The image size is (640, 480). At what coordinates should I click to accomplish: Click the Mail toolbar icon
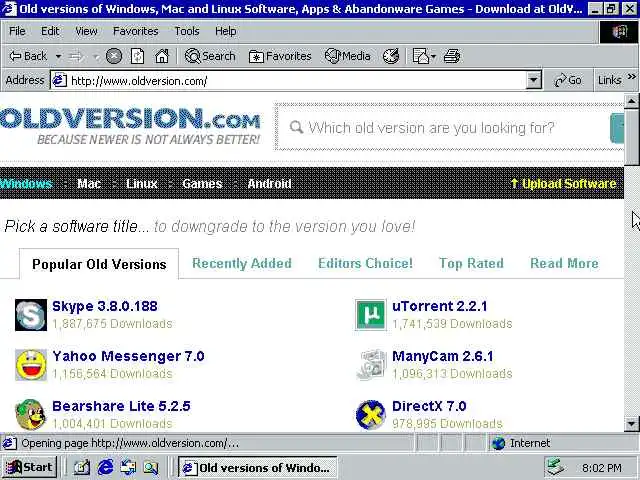pyautogui.click(x=421, y=56)
